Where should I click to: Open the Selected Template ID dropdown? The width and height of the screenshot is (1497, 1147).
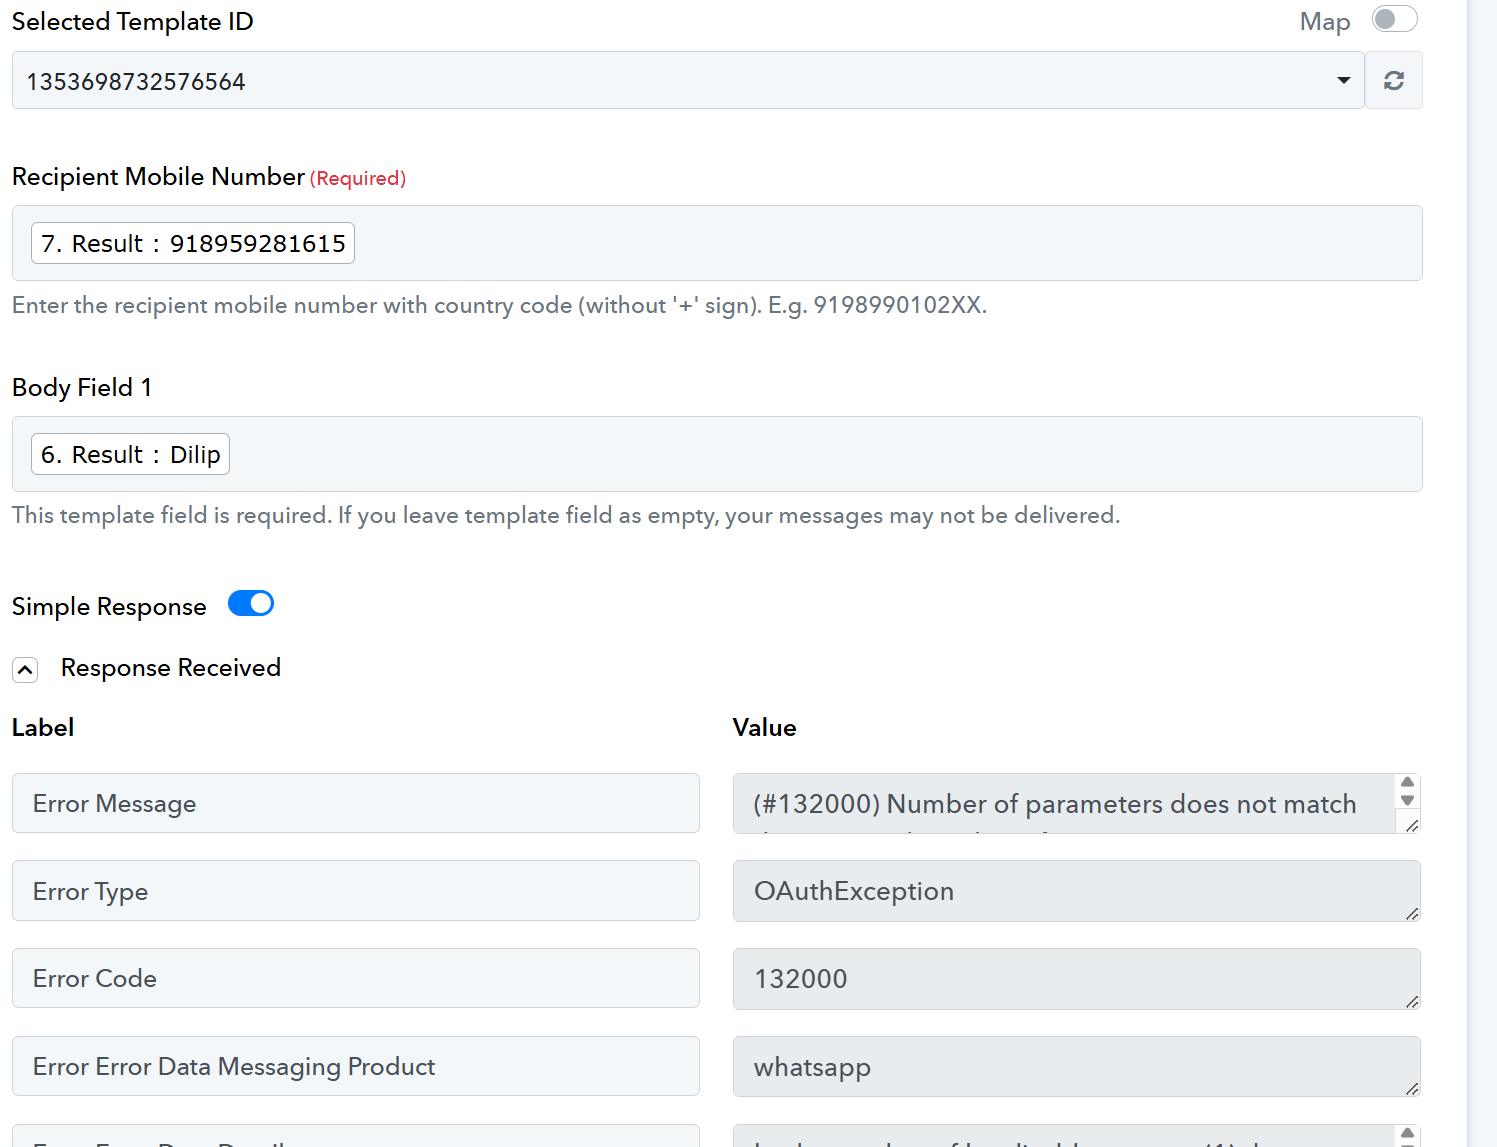688,80
